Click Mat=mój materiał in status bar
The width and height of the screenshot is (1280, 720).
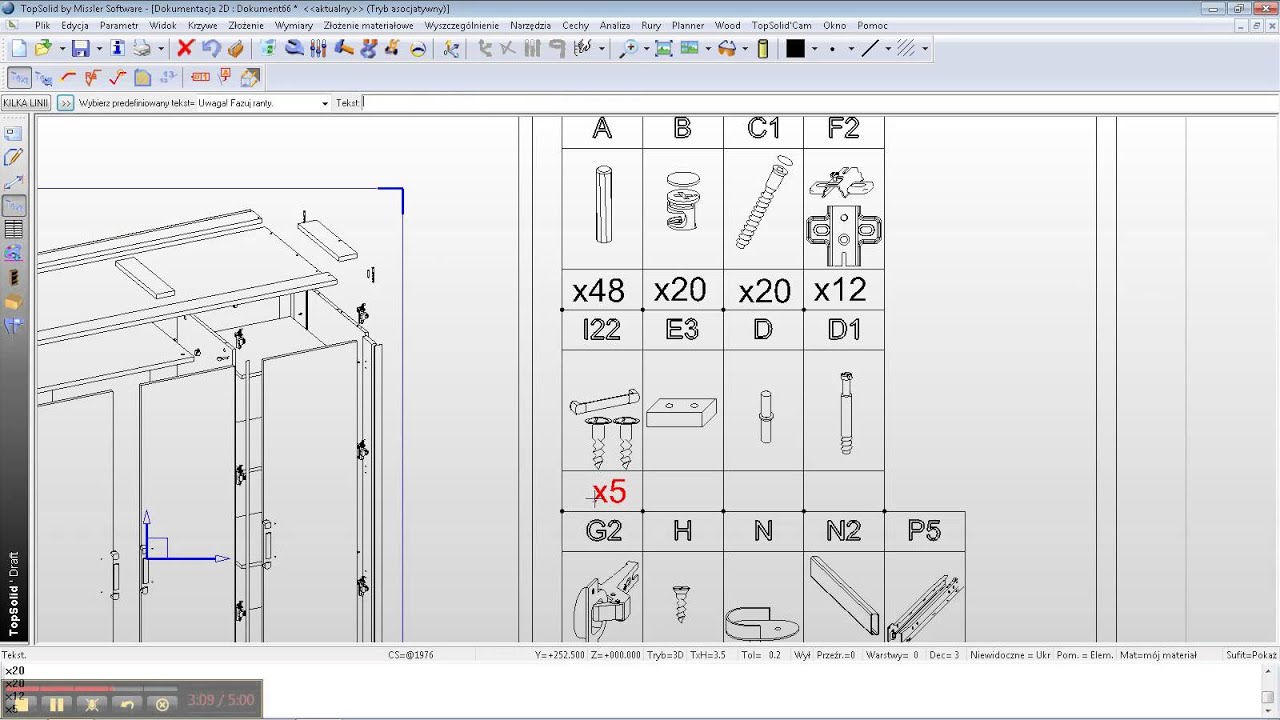coord(1158,655)
